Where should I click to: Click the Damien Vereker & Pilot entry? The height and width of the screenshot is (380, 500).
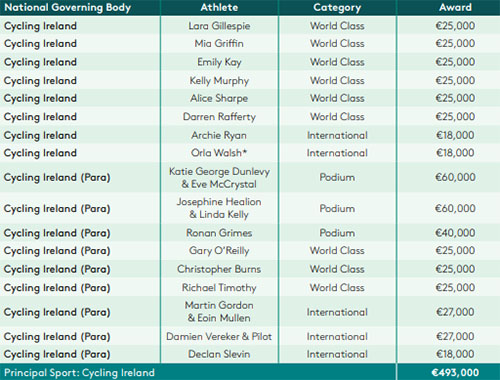tap(219, 337)
